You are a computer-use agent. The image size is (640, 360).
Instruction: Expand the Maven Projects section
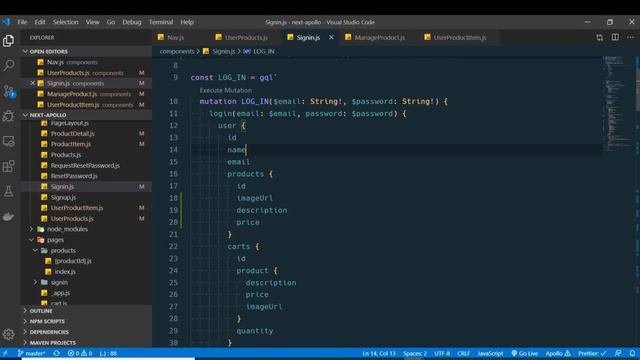click(x=52, y=343)
